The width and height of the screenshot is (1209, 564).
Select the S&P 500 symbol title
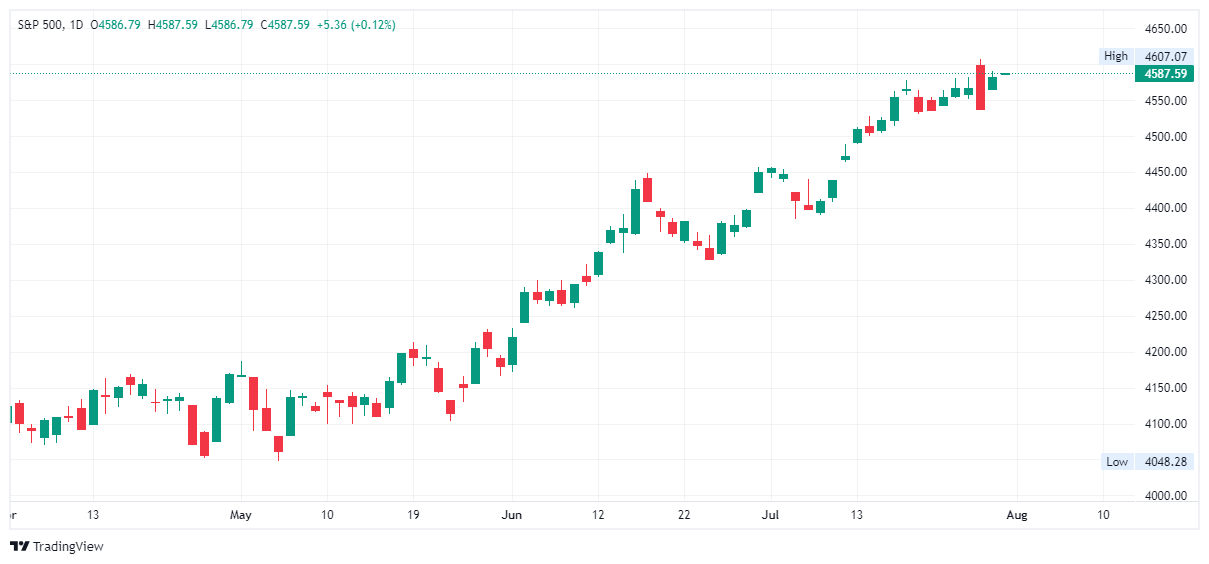coord(42,25)
